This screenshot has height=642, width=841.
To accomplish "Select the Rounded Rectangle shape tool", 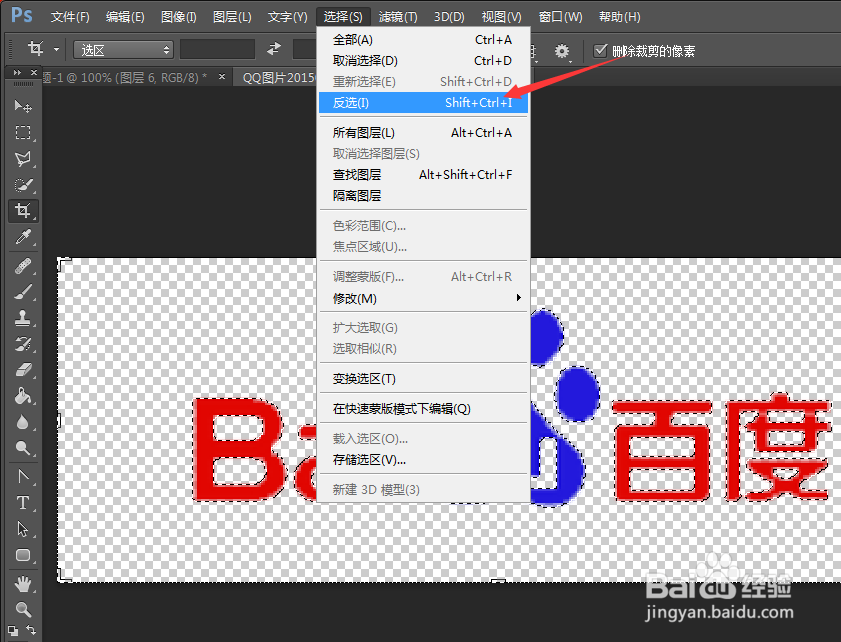I will (23, 555).
